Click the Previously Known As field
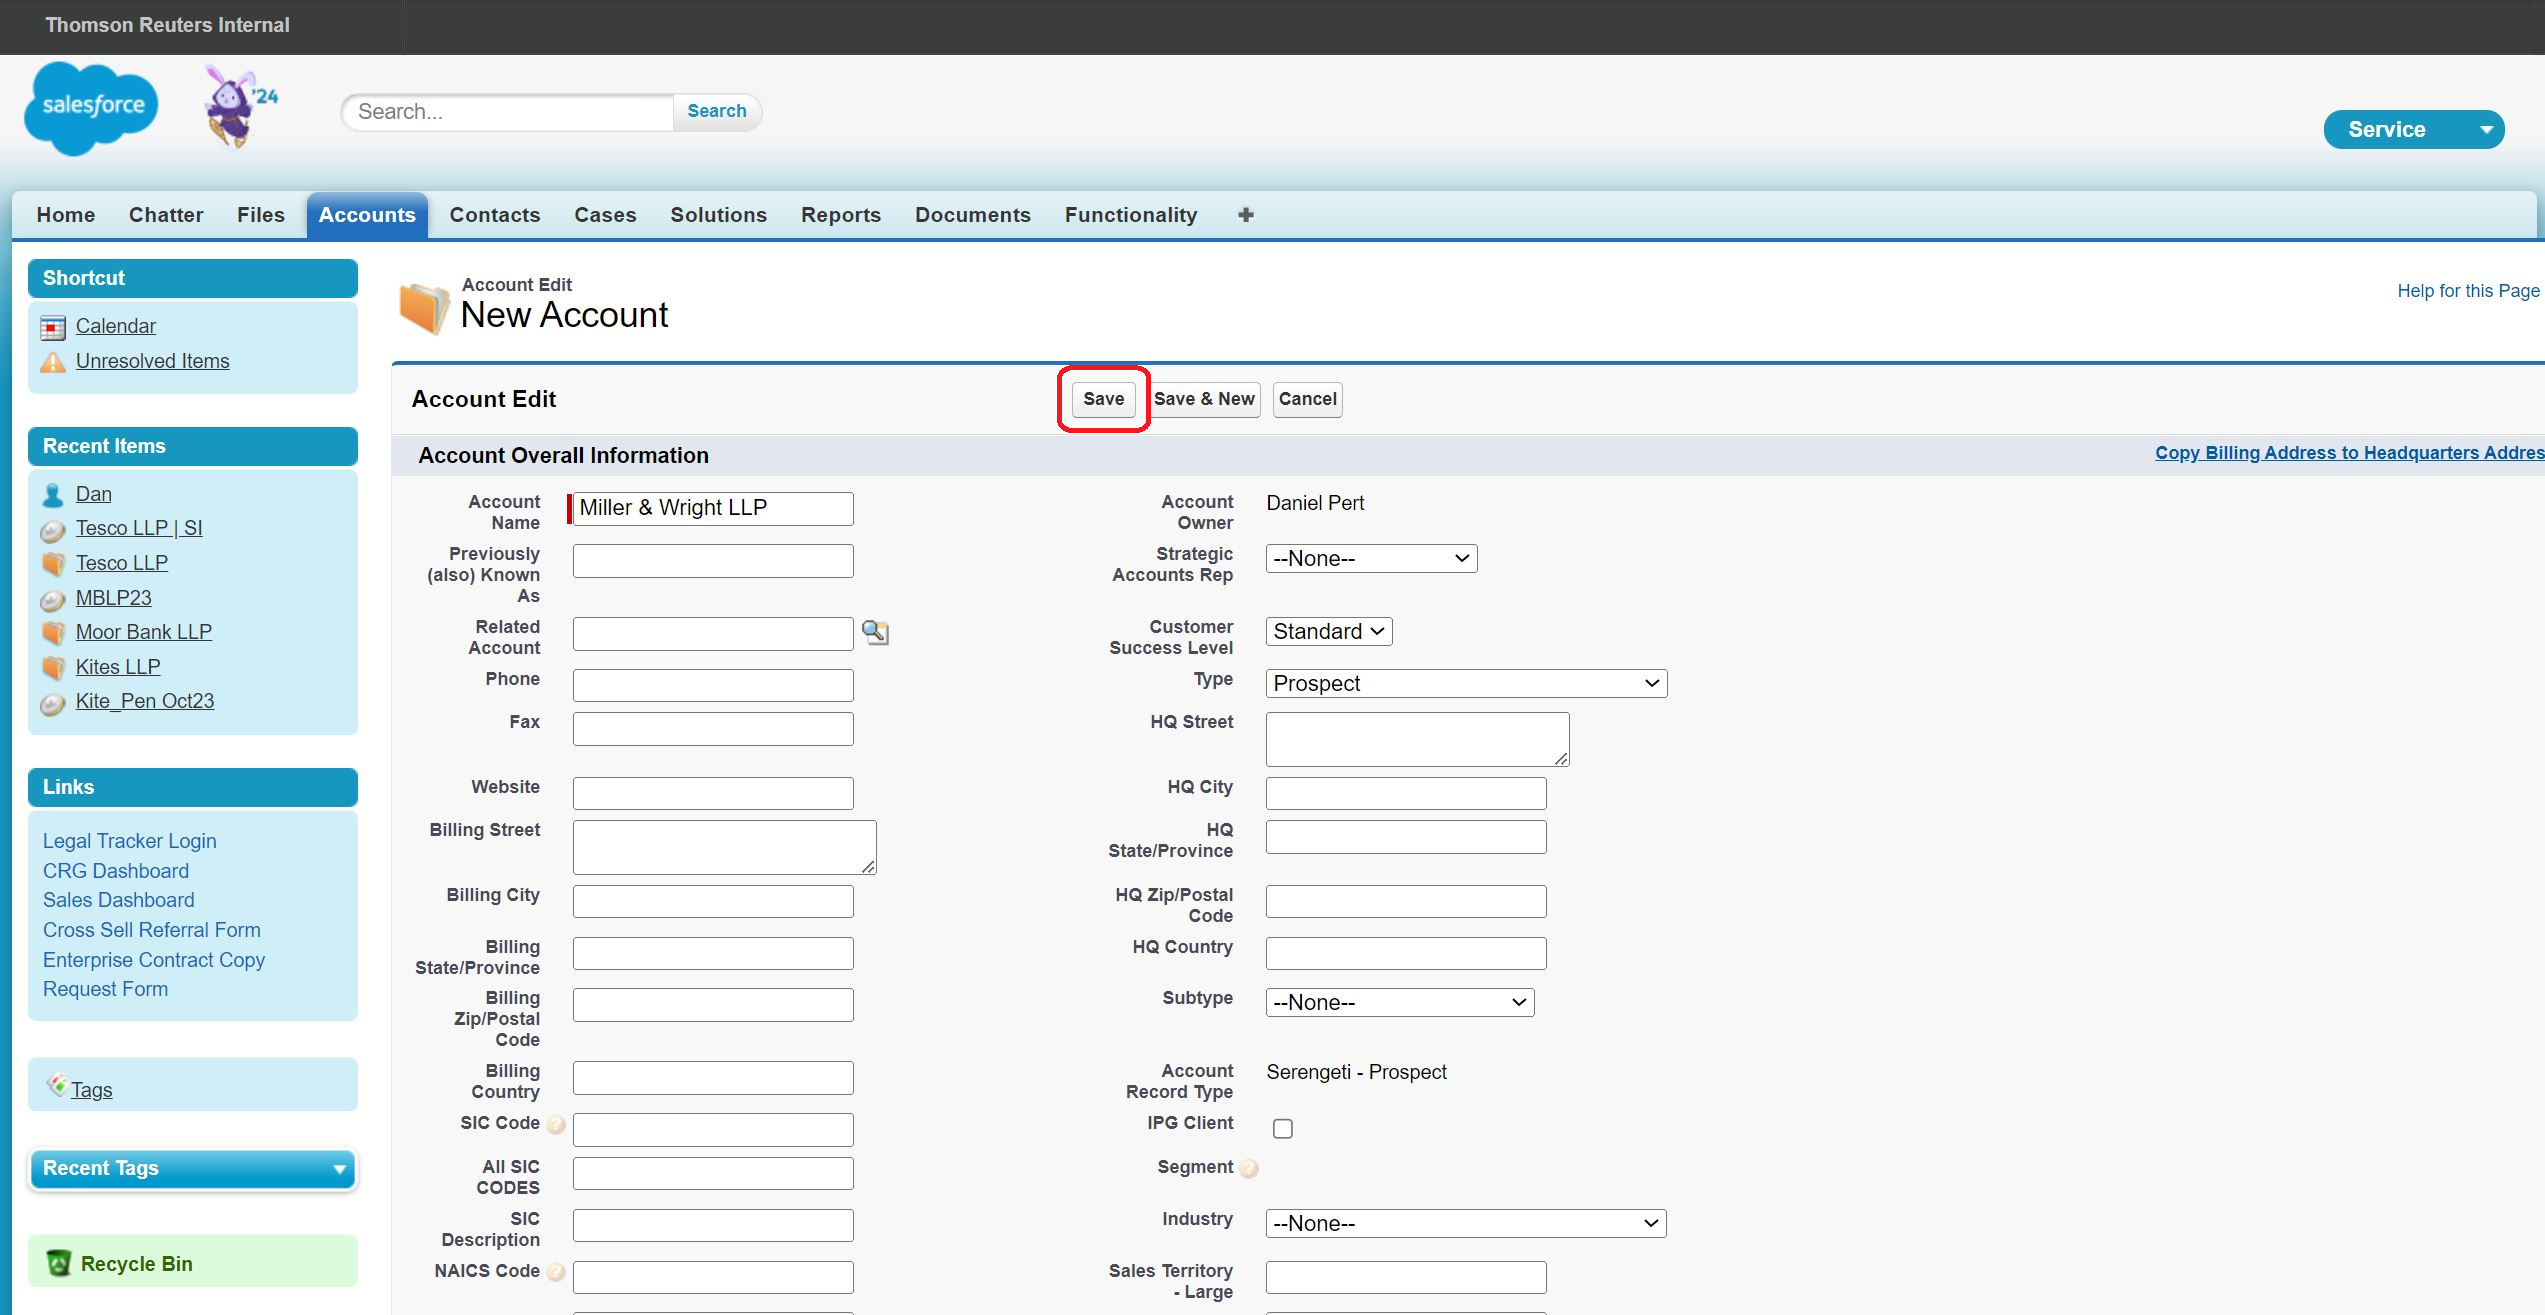The image size is (2545, 1315). [x=713, y=560]
